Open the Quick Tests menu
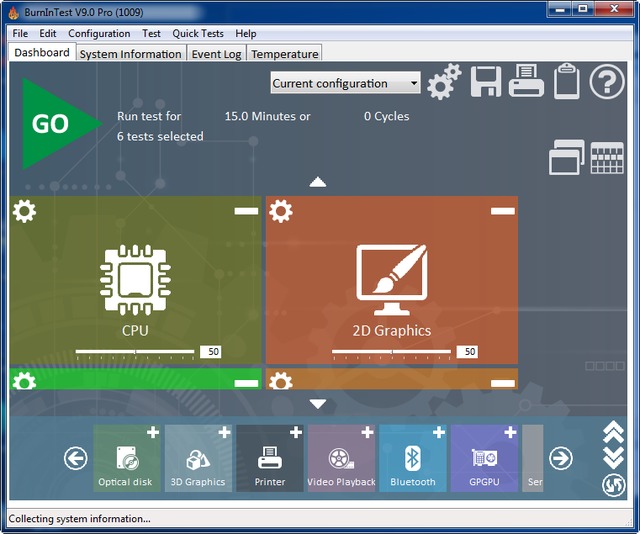This screenshot has height=534, width=640. [198, 33]
